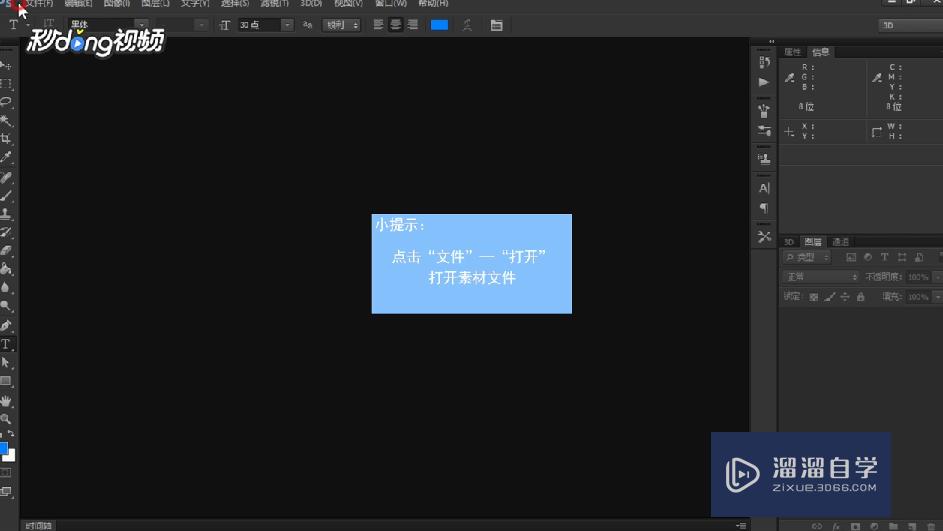Lock transparent pixels
The width and height of the screenshot is (943, 531).
814,297
